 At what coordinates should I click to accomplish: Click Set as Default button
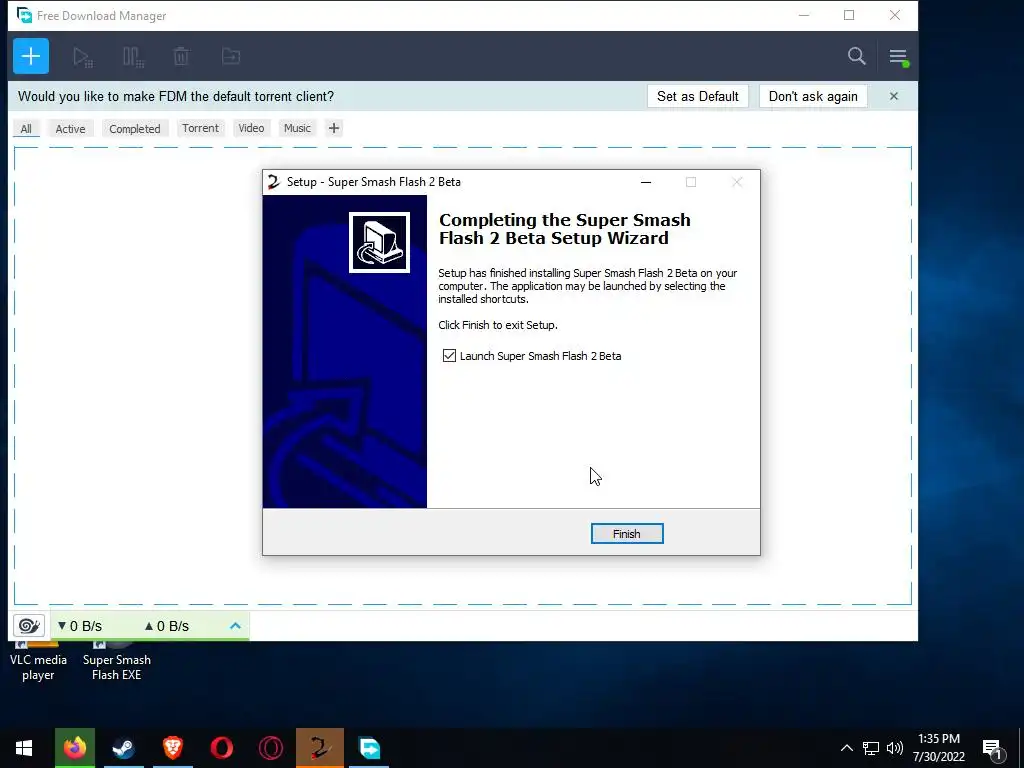point(697,96)
